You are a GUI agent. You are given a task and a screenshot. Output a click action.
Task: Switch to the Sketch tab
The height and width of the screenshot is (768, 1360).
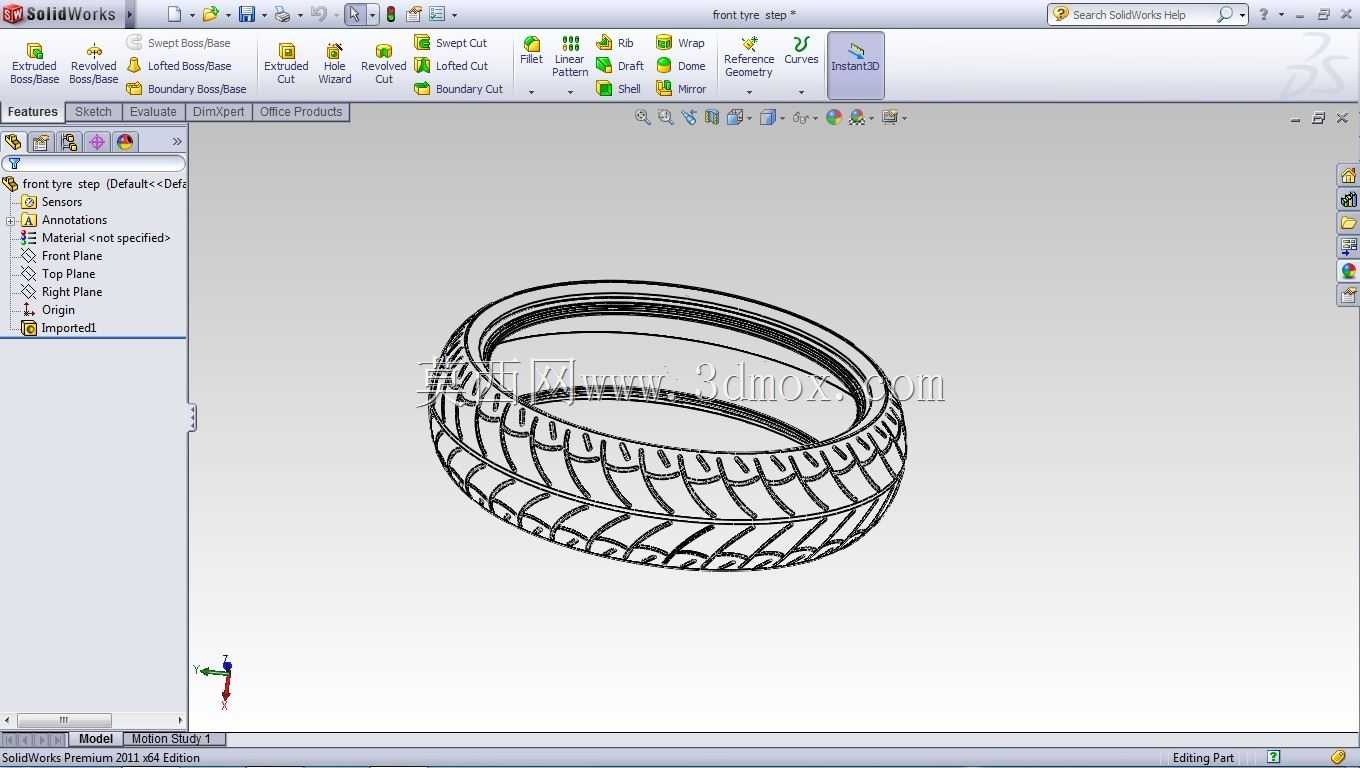point(94,112)
